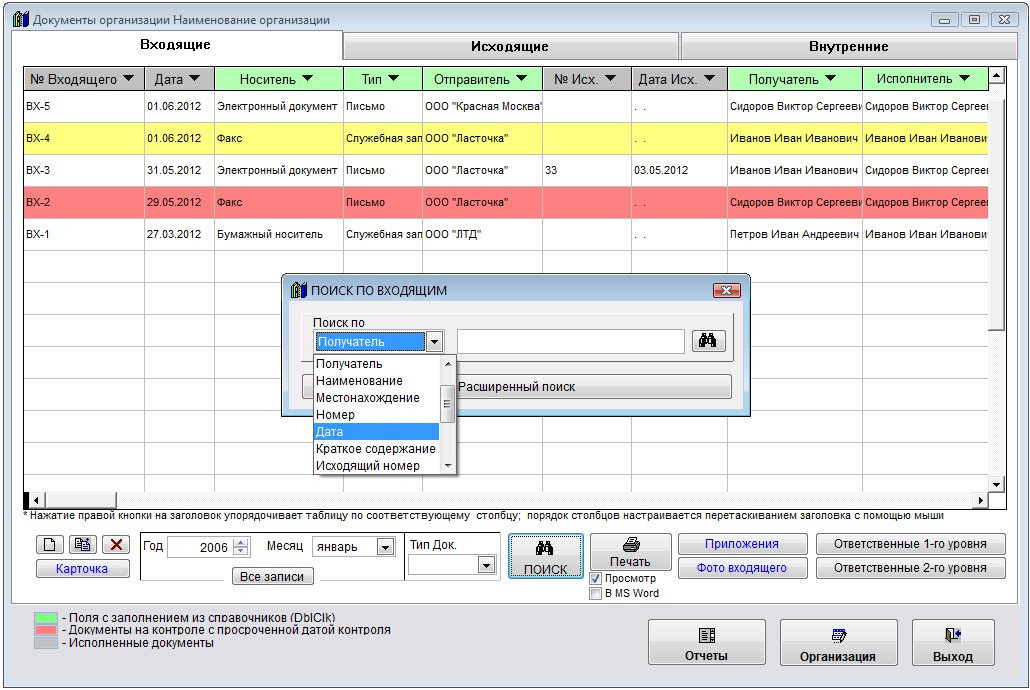Click the search text input field
This screenshot has height=690, width=1030.
point(570,342)
